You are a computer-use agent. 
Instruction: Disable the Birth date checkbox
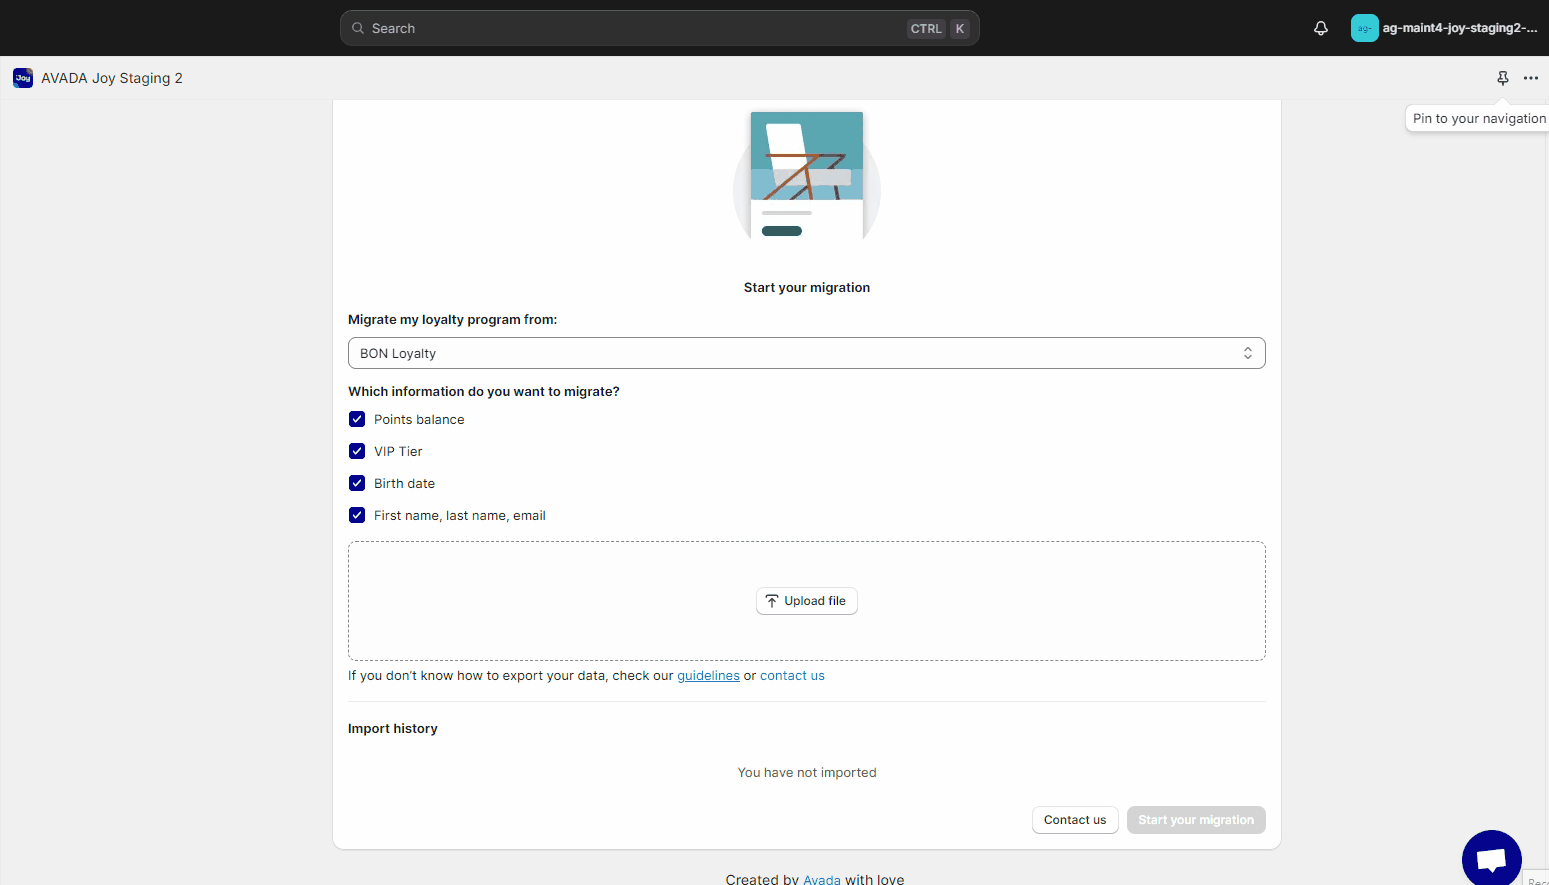click(357, 483)
